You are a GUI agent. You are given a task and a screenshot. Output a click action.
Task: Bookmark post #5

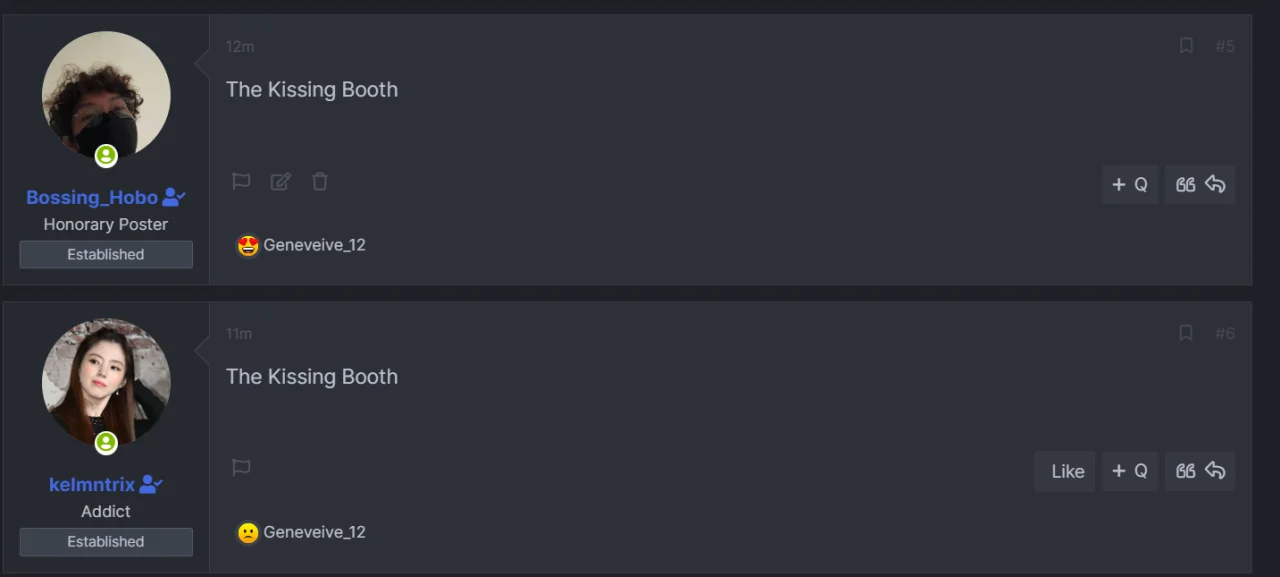(1186, 46)
